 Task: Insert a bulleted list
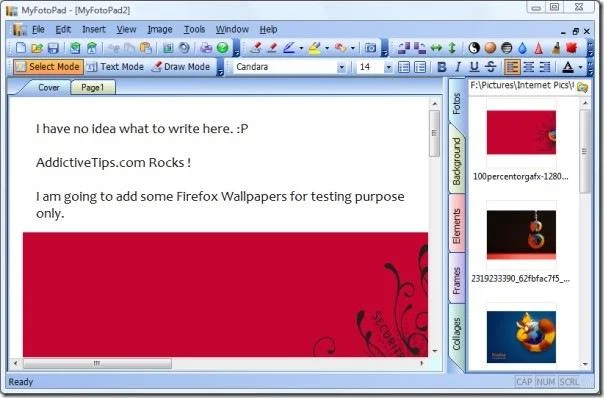pyautogui.click(x=404, y=67)
